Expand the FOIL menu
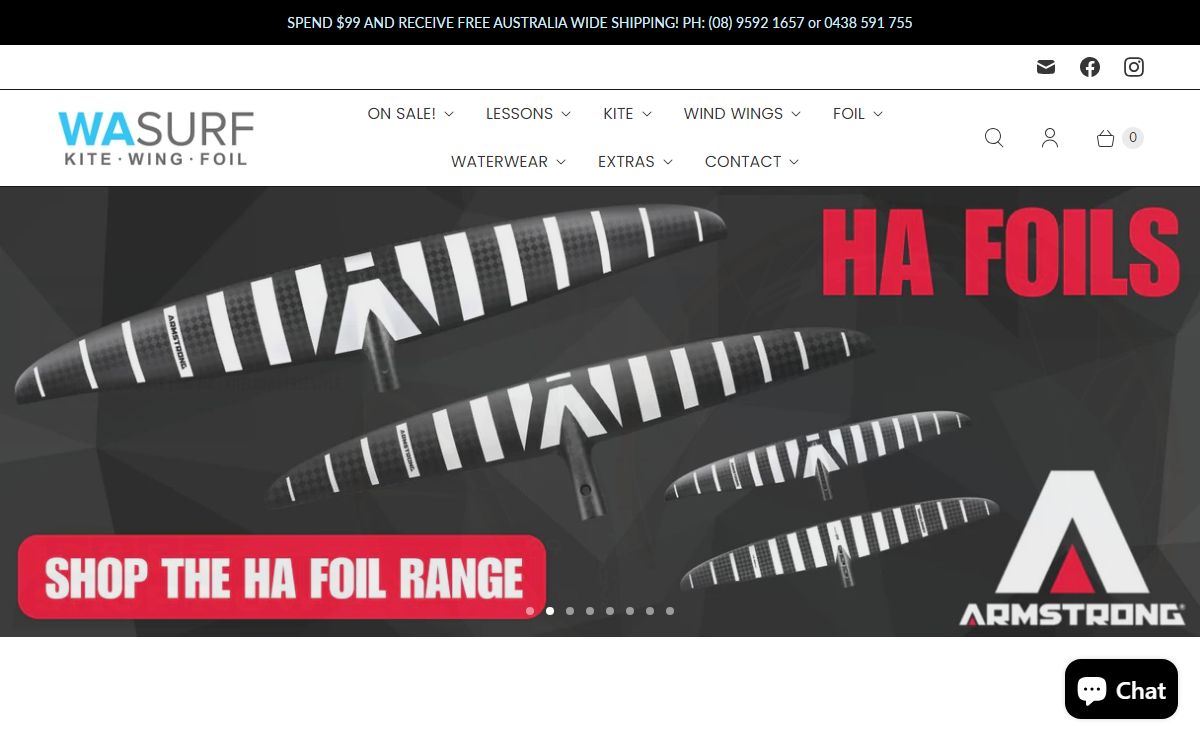1200x740 pixels. 858,114
